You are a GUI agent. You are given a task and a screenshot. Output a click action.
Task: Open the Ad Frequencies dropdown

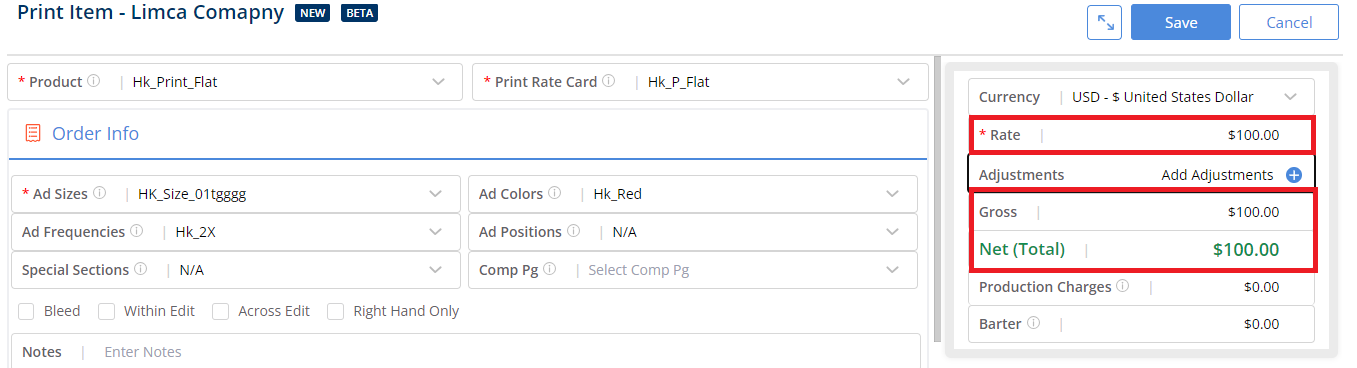tap(235, 232)
